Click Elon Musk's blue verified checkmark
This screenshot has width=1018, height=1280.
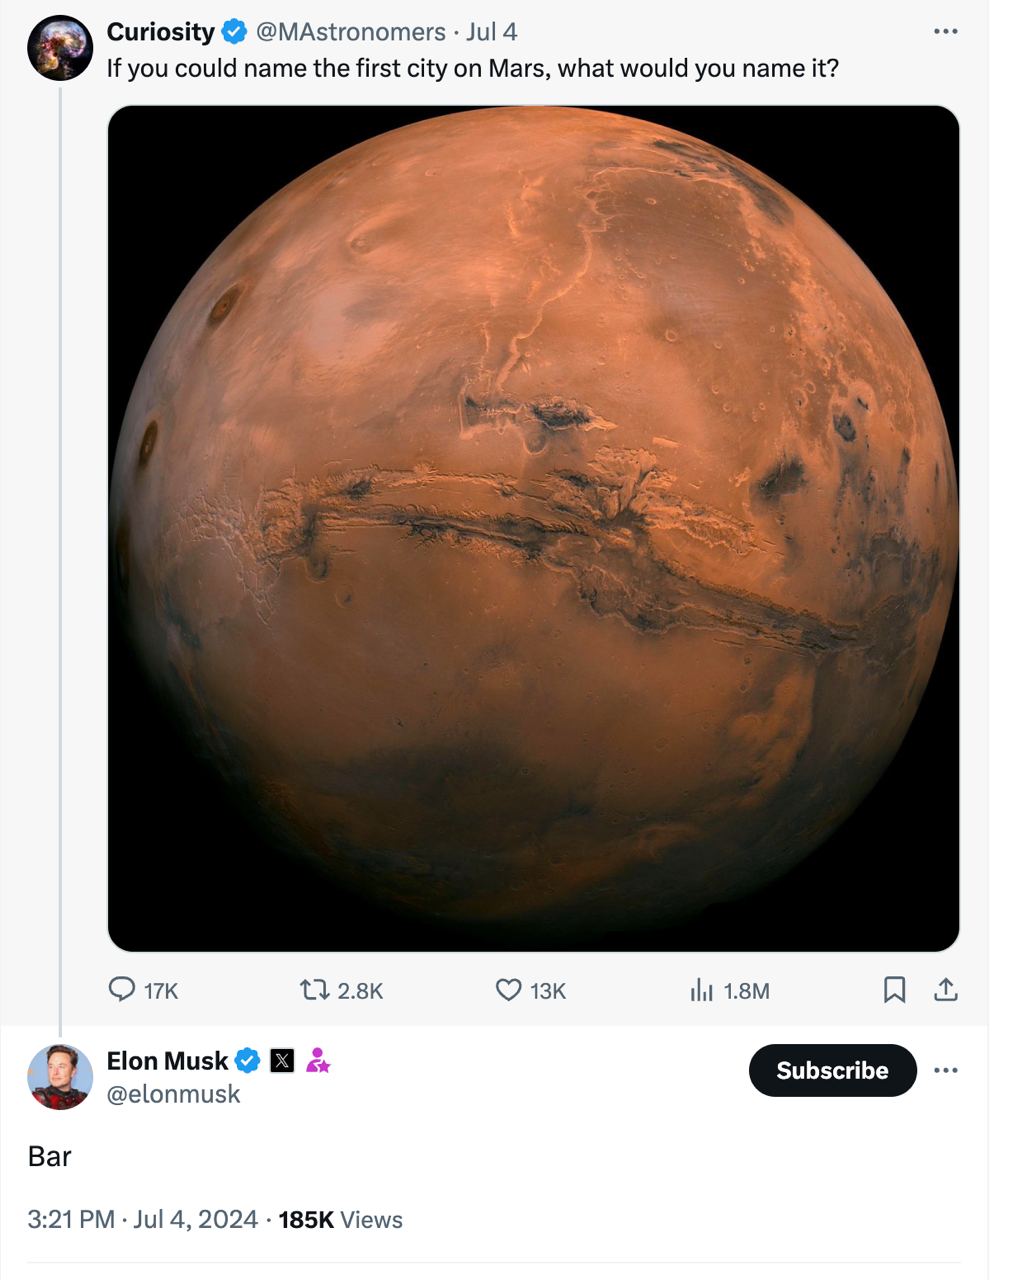(248, 1061)
